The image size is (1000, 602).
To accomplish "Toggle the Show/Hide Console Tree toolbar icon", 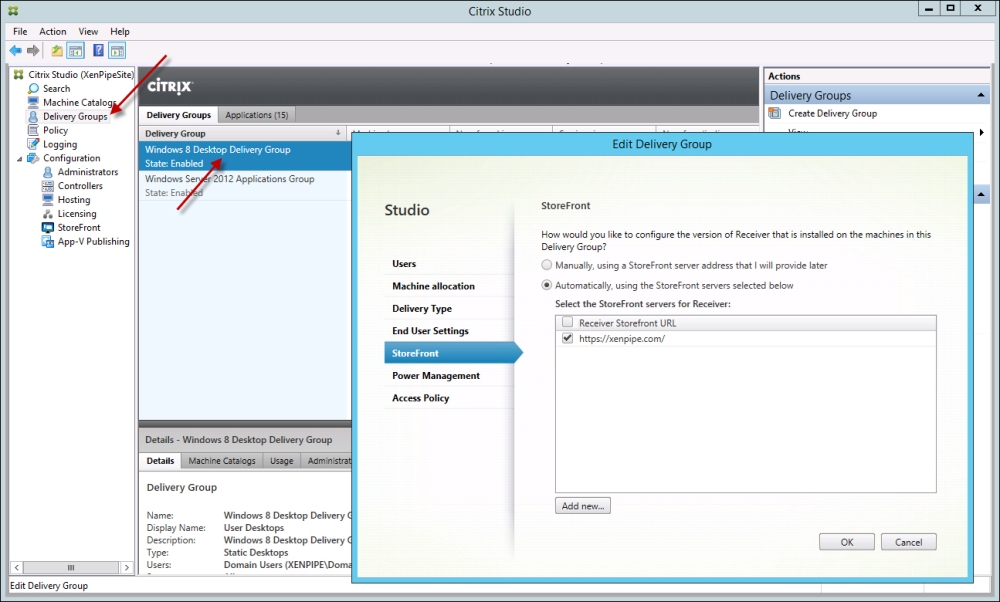I will click(75, 50).
